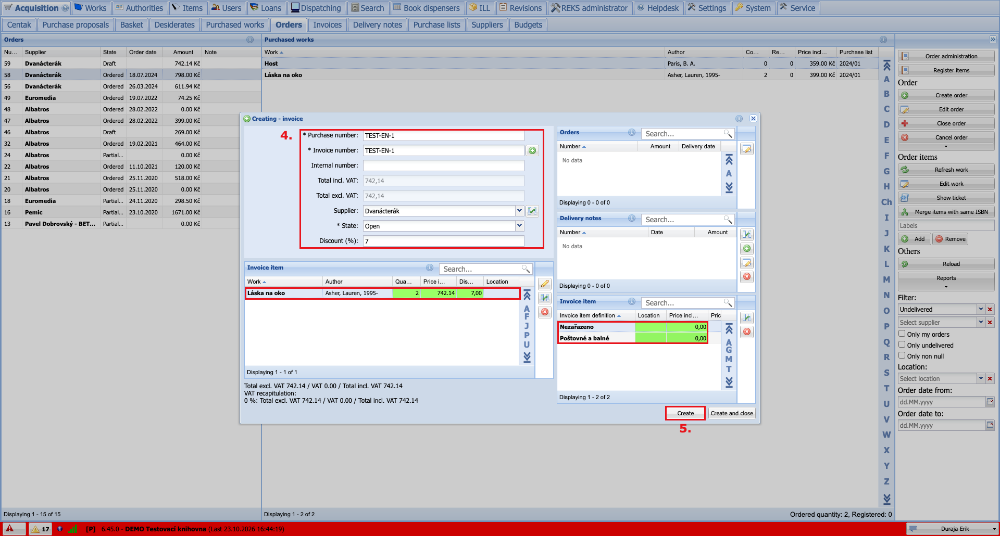
Task: Jump to letter M in Purchased works index
Action: tap(886, 279)
